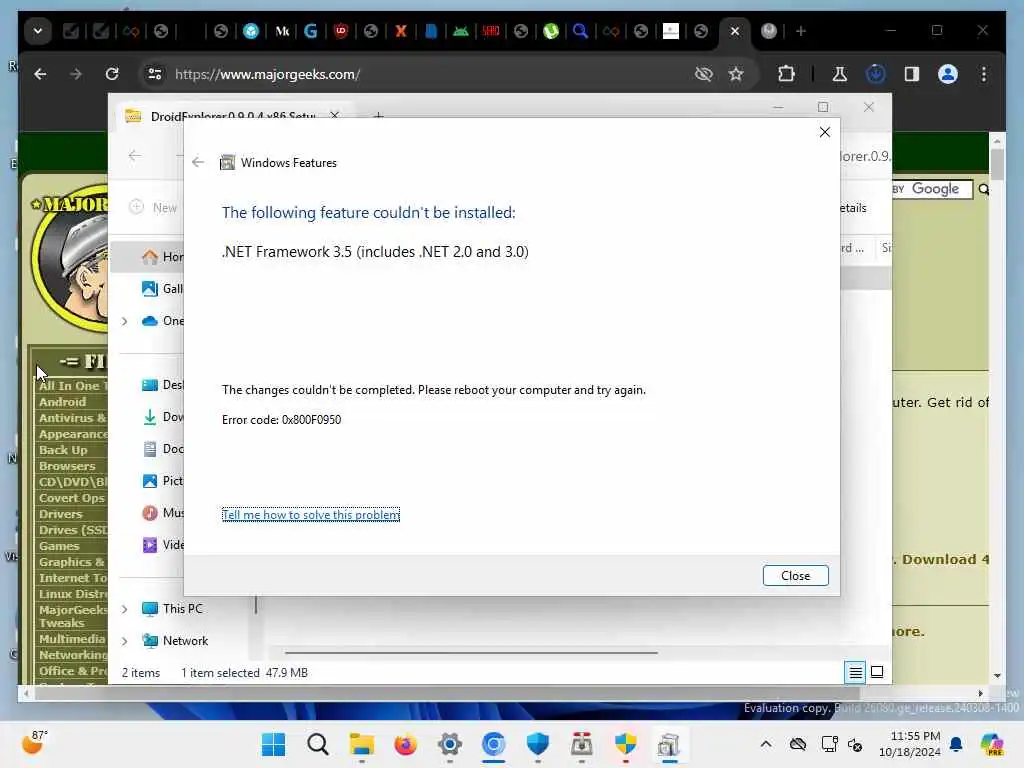Open the Chrome Extensions puzzle icon
Image resolution: width=1024 pixels, height=768 pixels.
click(786, 74)
